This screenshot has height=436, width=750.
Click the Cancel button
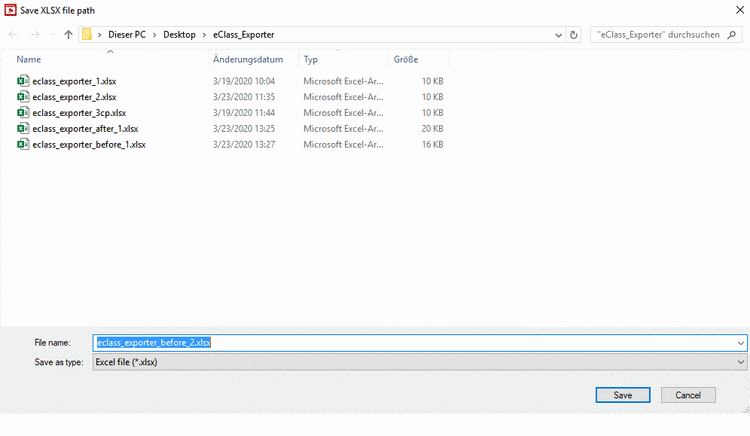(x=688, y=395)
